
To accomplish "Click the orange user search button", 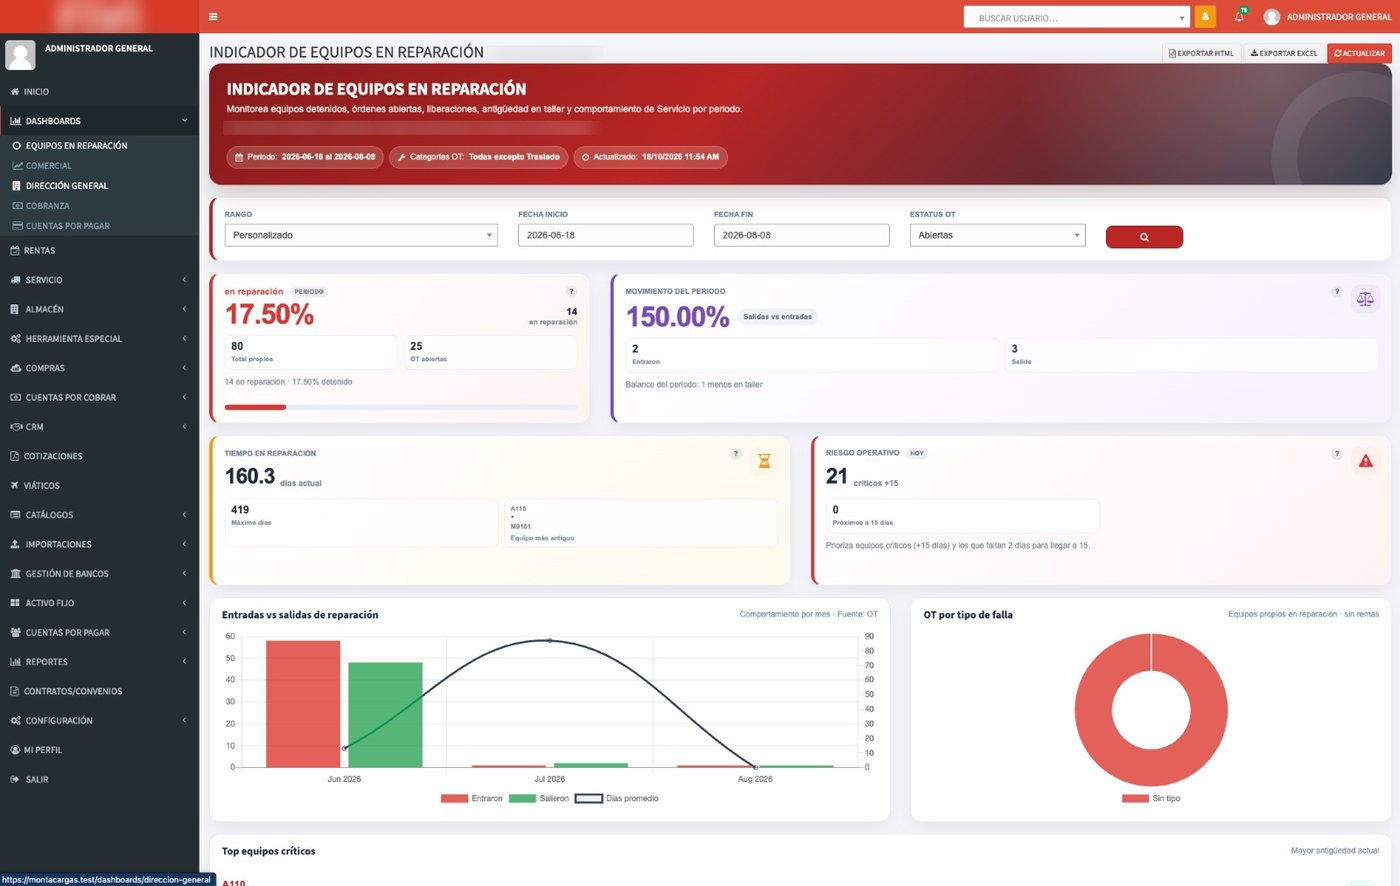I will click(1205, 17).
